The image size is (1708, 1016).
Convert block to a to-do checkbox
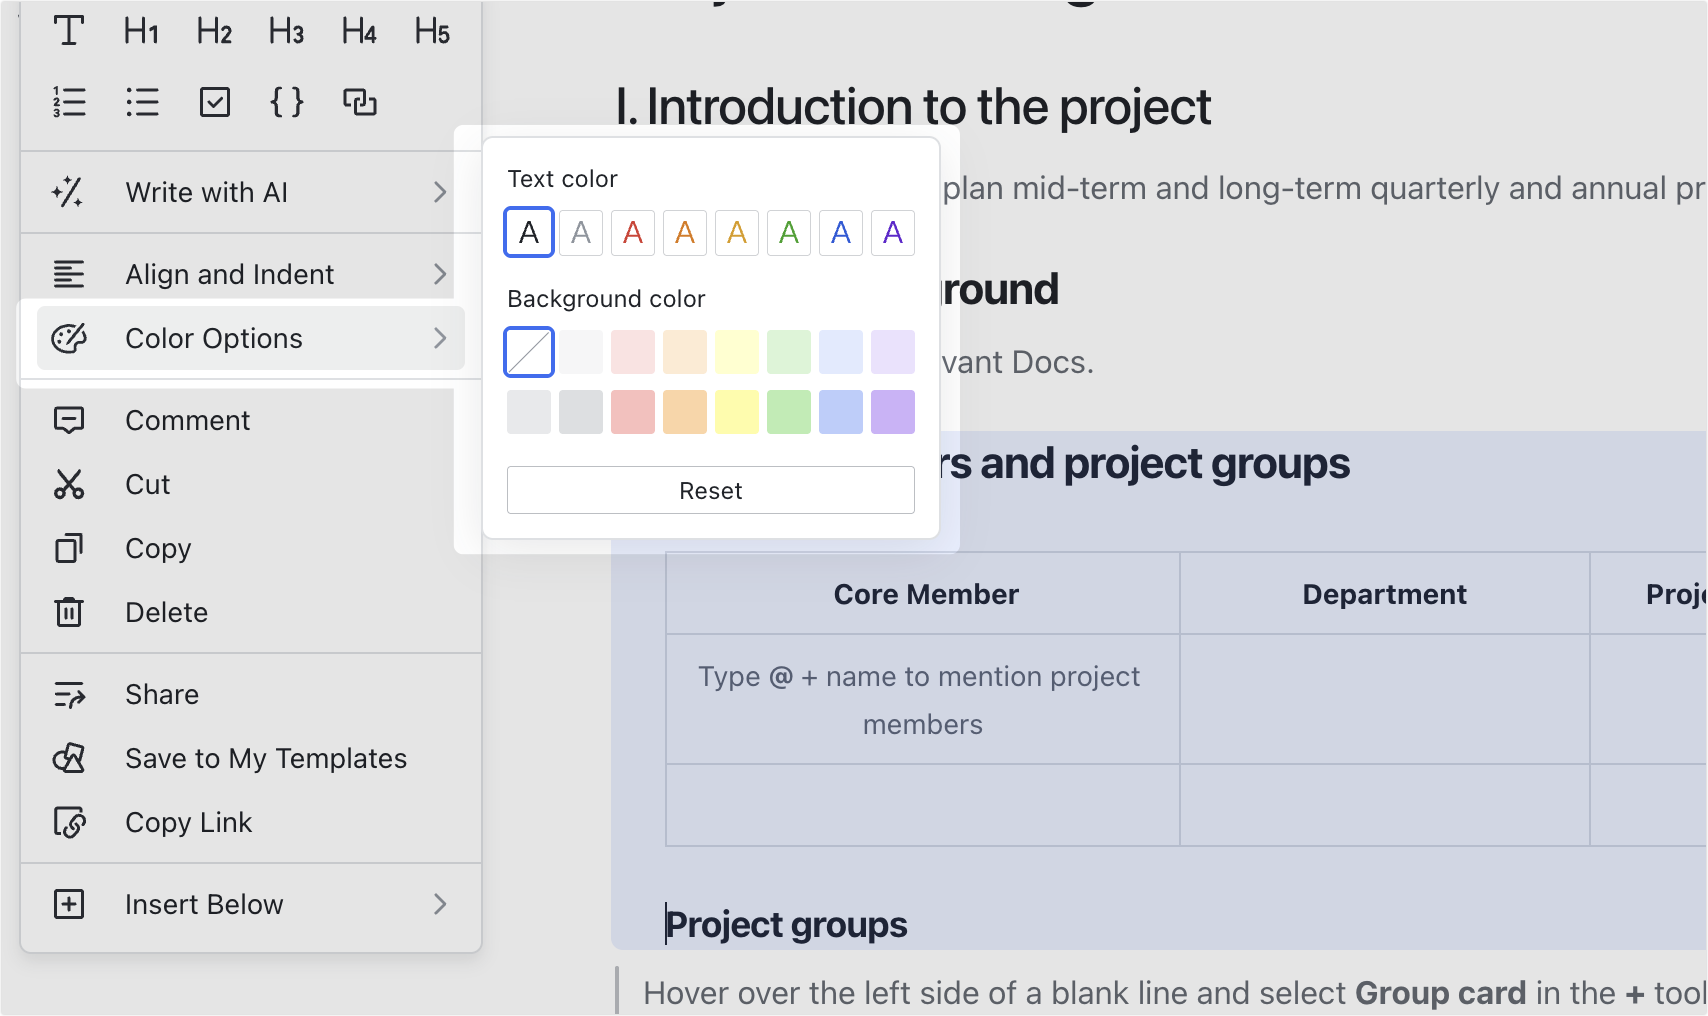coord(215,102)
